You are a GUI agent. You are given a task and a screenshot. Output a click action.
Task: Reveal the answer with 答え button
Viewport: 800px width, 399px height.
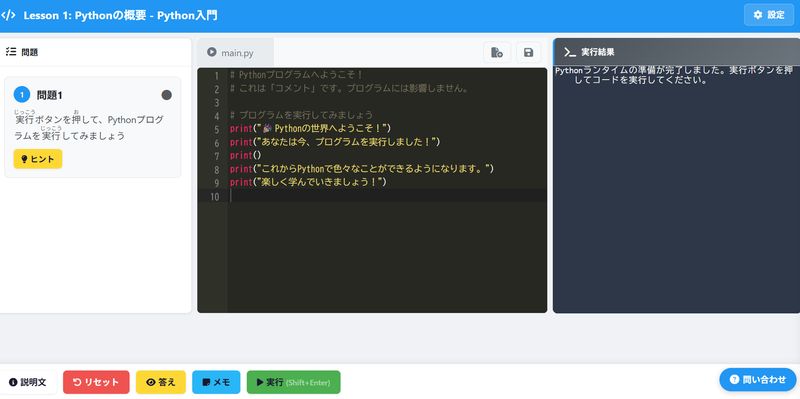(x=161, y=382)
